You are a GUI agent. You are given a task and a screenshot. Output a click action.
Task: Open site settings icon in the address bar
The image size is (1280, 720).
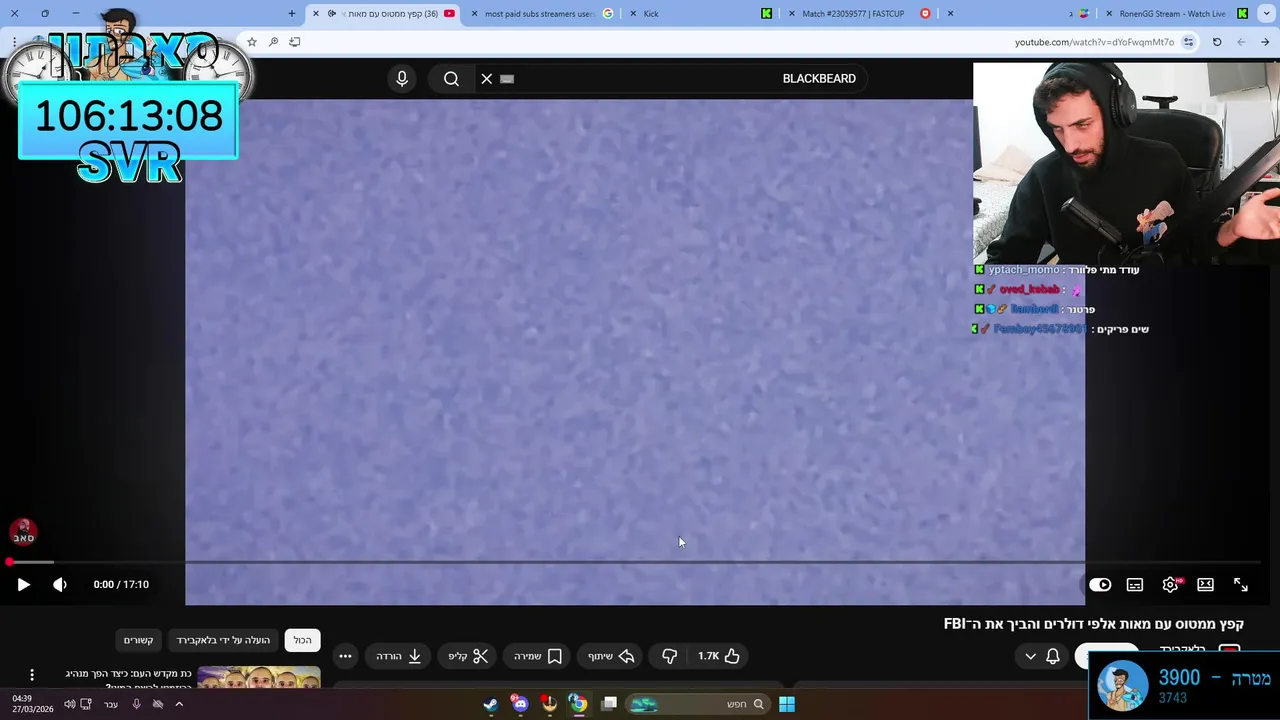[1188, 42]
